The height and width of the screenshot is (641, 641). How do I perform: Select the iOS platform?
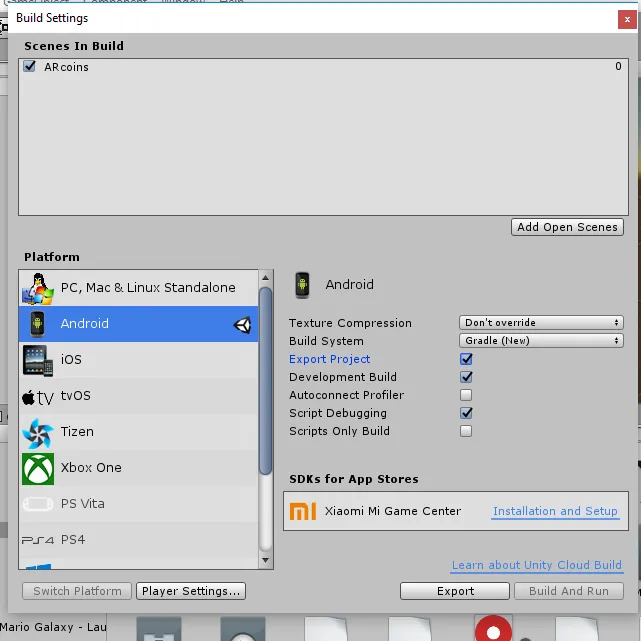(139, 360)
